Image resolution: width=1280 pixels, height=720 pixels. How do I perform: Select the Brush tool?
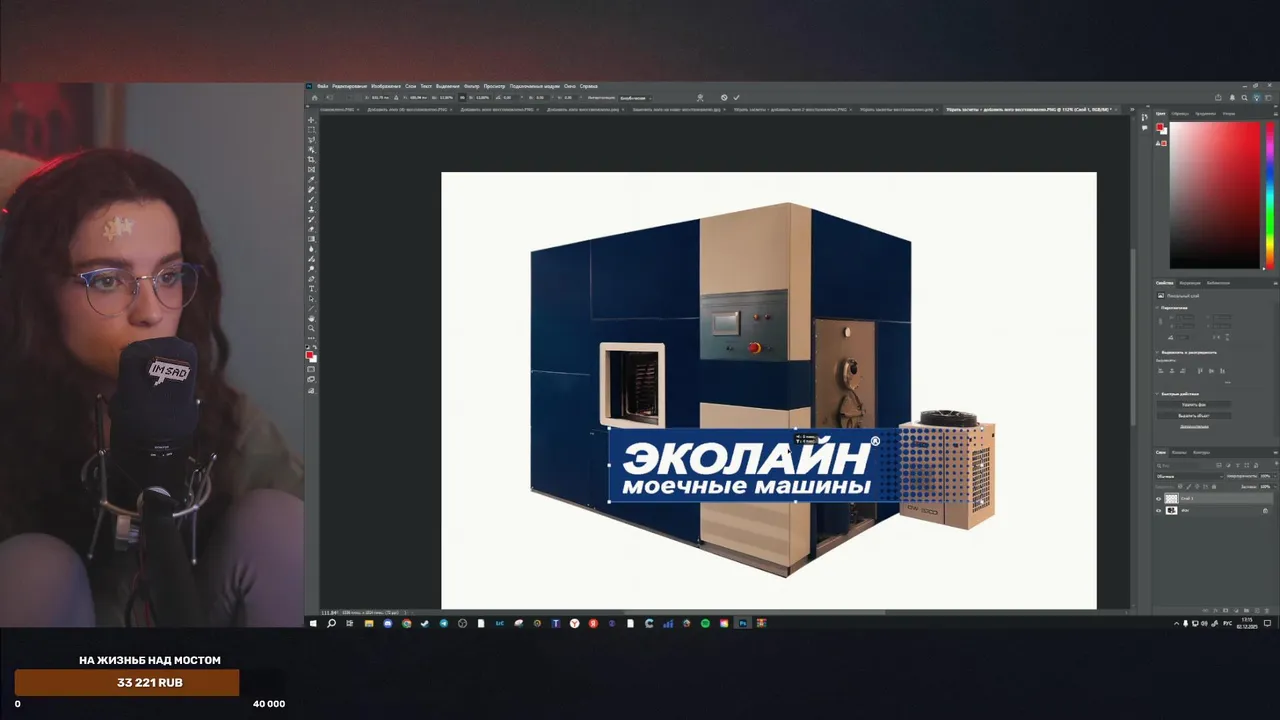[x=311, y=199]
